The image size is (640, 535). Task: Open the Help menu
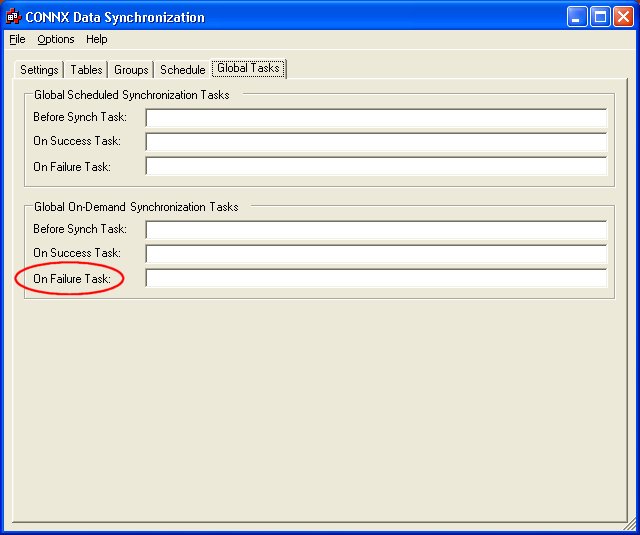click(x=97, y=39)
